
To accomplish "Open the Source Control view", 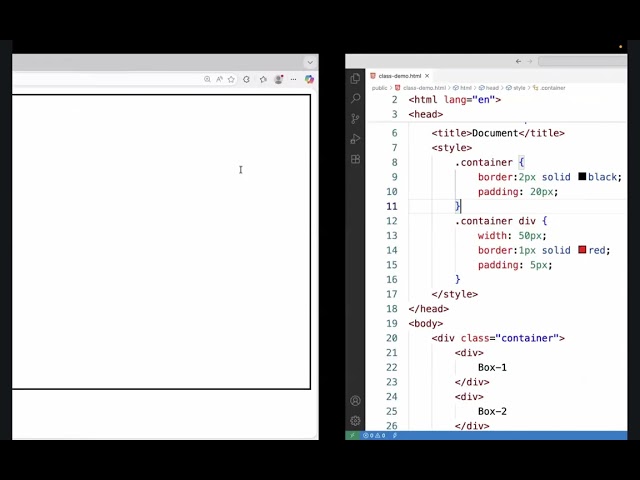I will [x=355, y=118].
